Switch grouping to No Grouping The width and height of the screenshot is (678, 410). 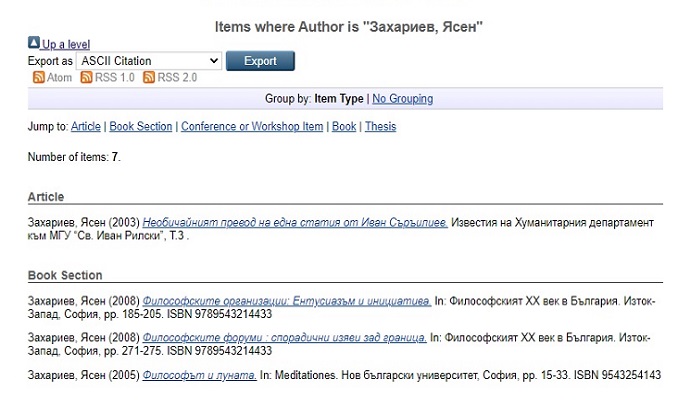pyautogui.click(x=403, y=99)
